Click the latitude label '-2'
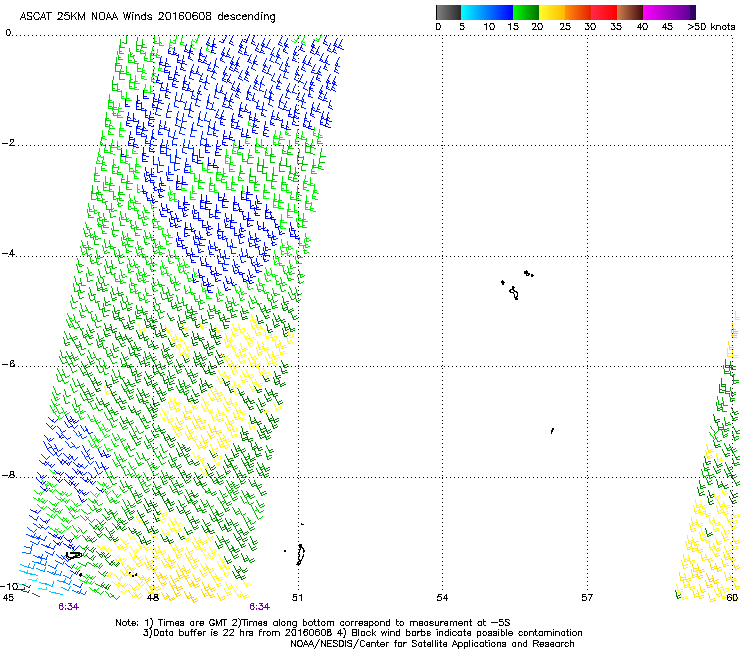 [9, 143]
